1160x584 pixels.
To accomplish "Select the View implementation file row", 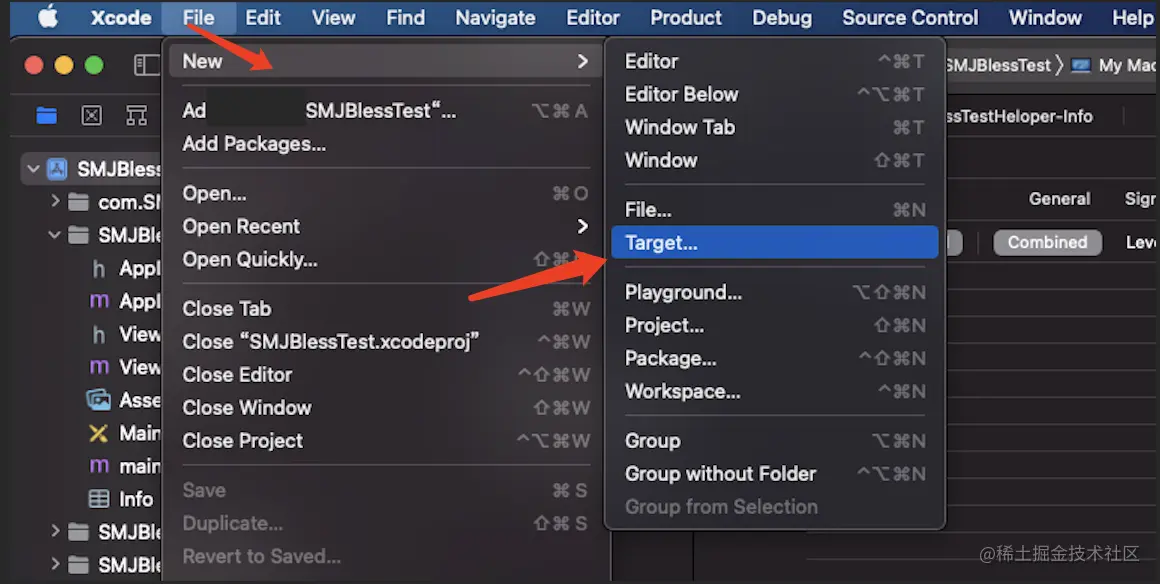I will pos(126,366).
